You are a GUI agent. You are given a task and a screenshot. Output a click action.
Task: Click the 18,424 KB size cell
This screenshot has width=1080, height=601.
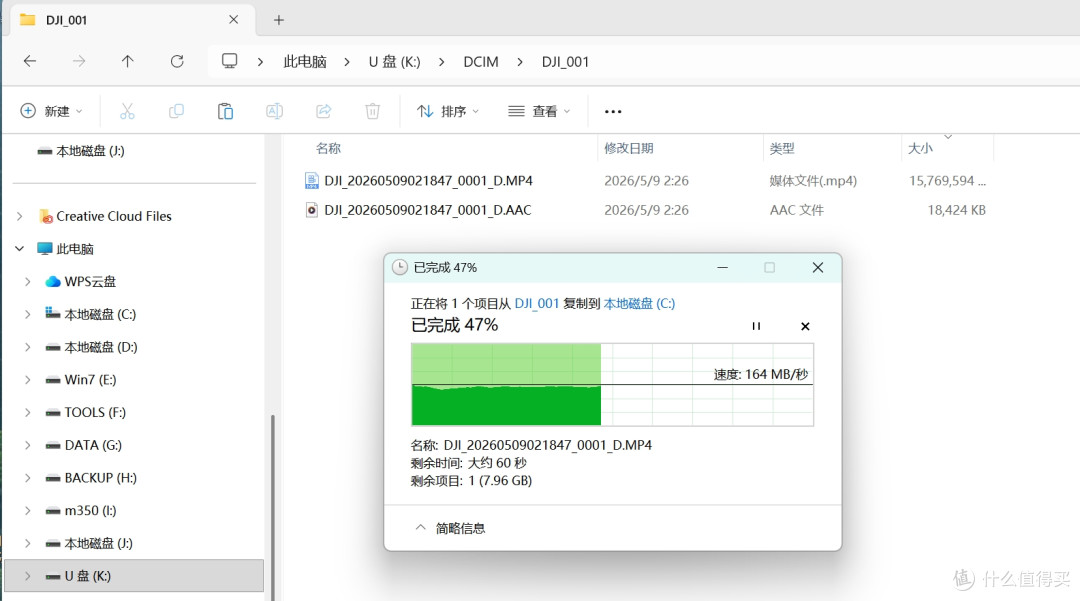[x=956, y=210]
